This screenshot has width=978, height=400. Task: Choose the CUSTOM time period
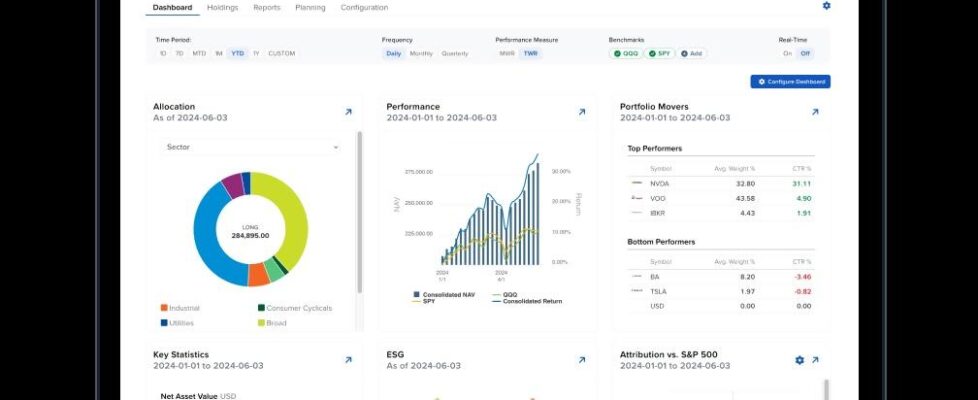282,53
